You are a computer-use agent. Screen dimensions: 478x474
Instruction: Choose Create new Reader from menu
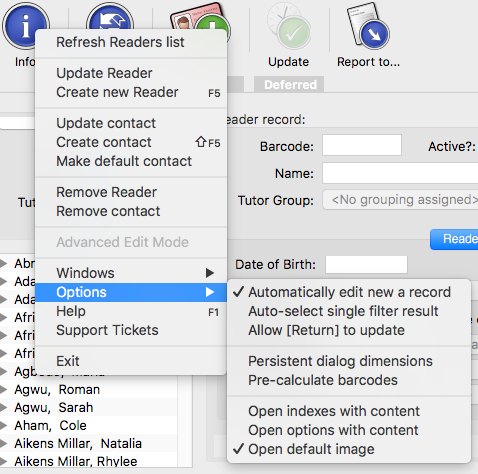(x=131, y=92)
